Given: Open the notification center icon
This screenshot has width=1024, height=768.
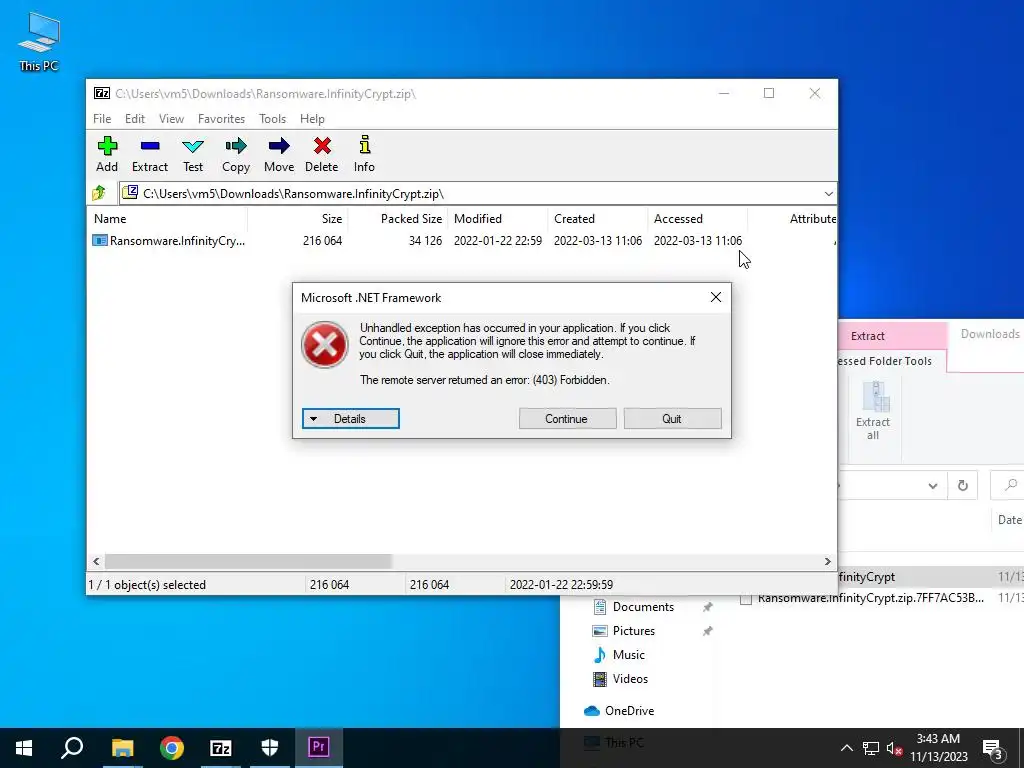Looking at the screenshot, I should coord(993,748).
